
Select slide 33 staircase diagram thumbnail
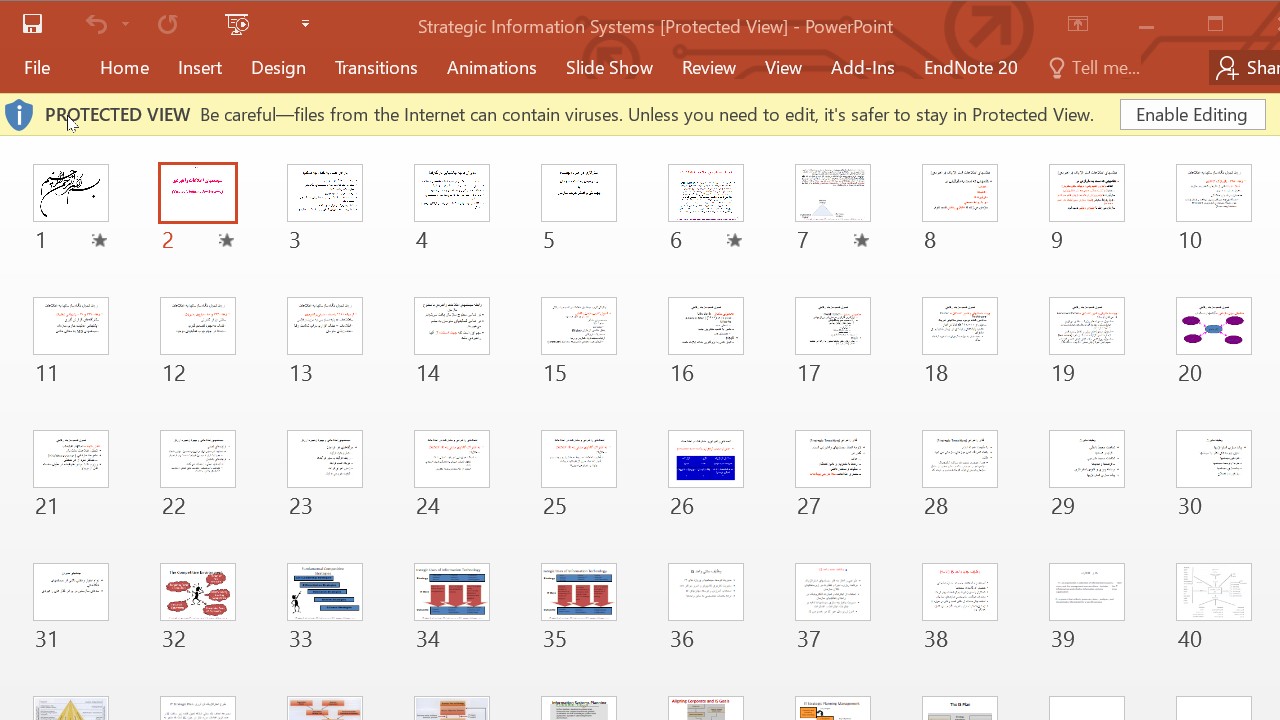point(325,592)
